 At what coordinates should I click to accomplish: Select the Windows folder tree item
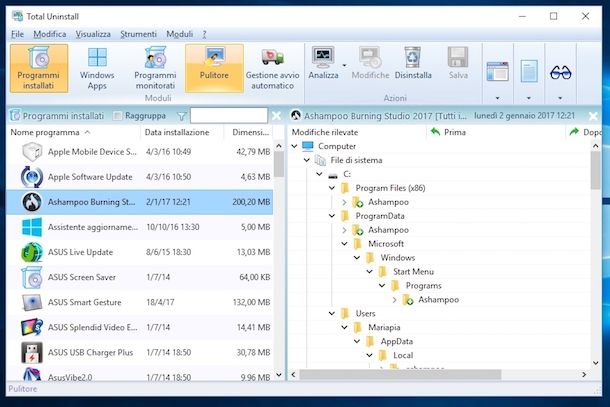pyautogui.click(x=398, y=258)
